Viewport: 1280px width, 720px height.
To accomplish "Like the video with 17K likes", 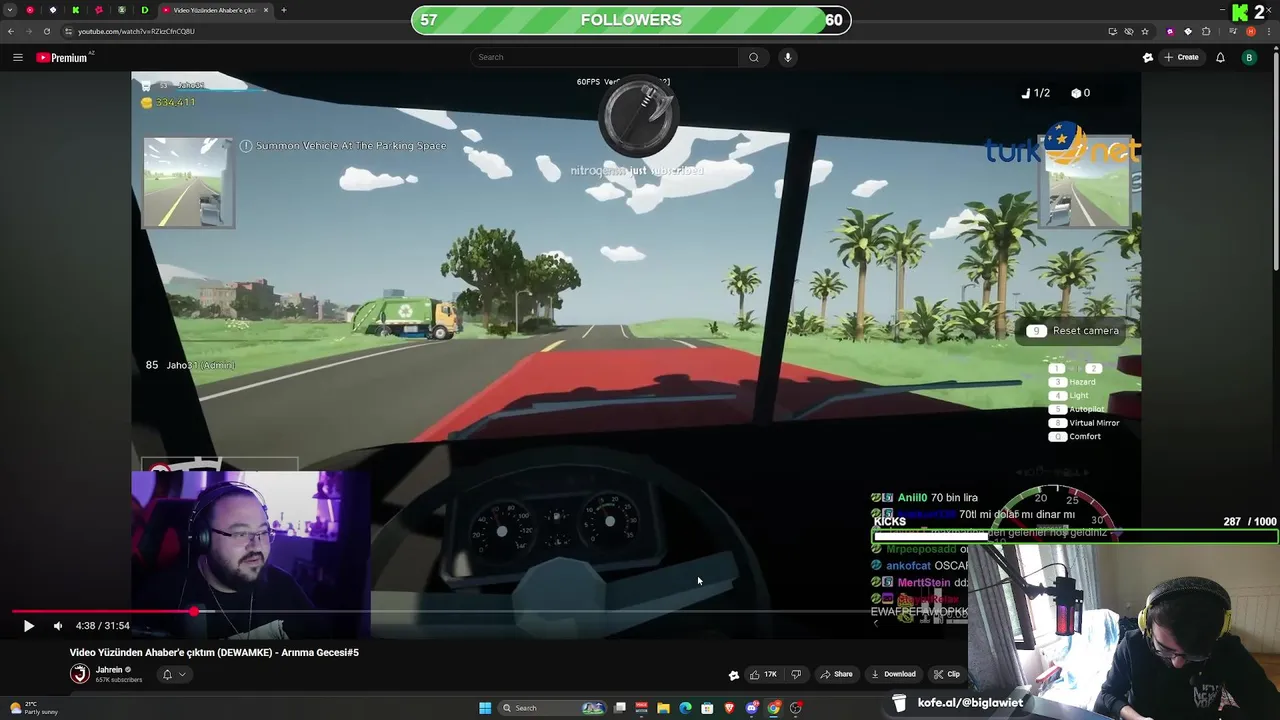I will tap(763, 675).
